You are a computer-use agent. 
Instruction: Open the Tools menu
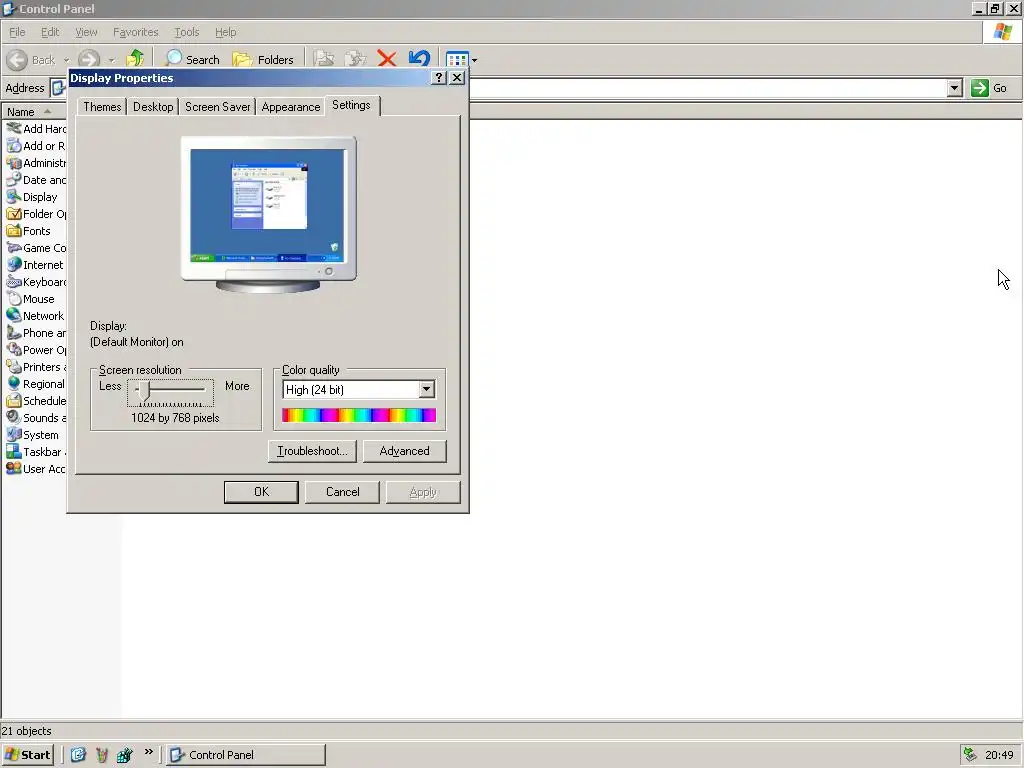[187, 32]
